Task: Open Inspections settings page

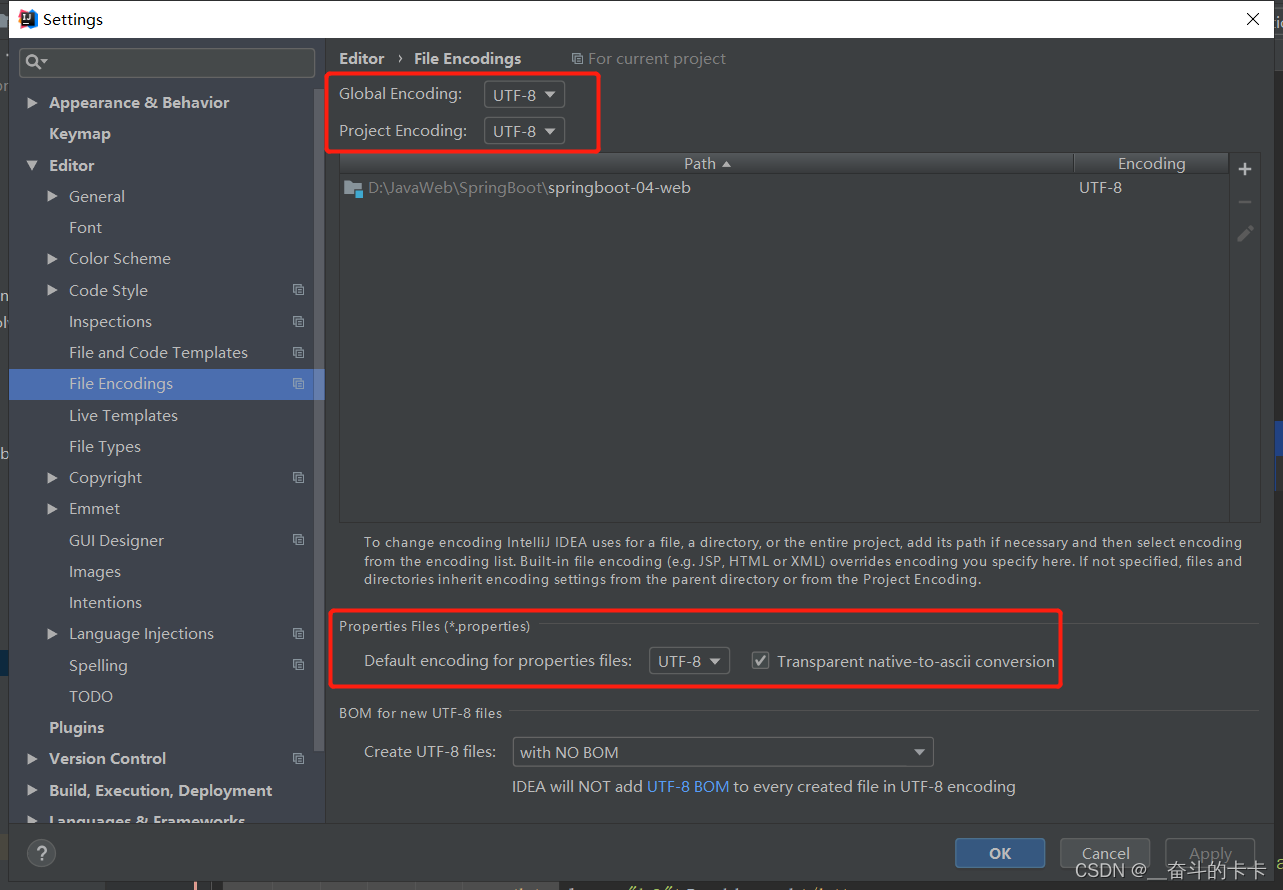Action: tap(110, 321)
